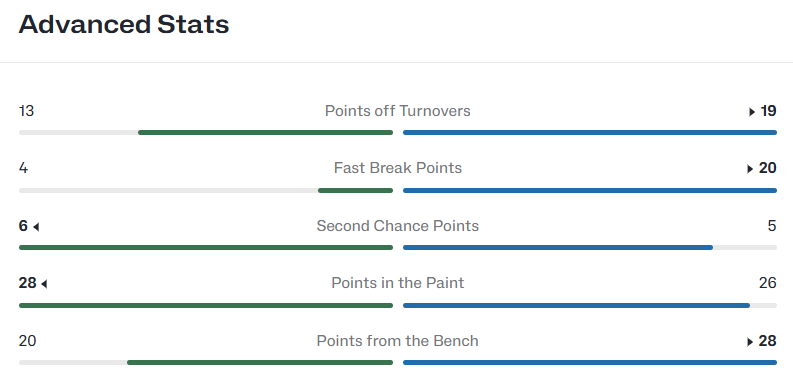Click the green Second Chance Points bar
Screen dimensions: 793x390
click(206, 247)
